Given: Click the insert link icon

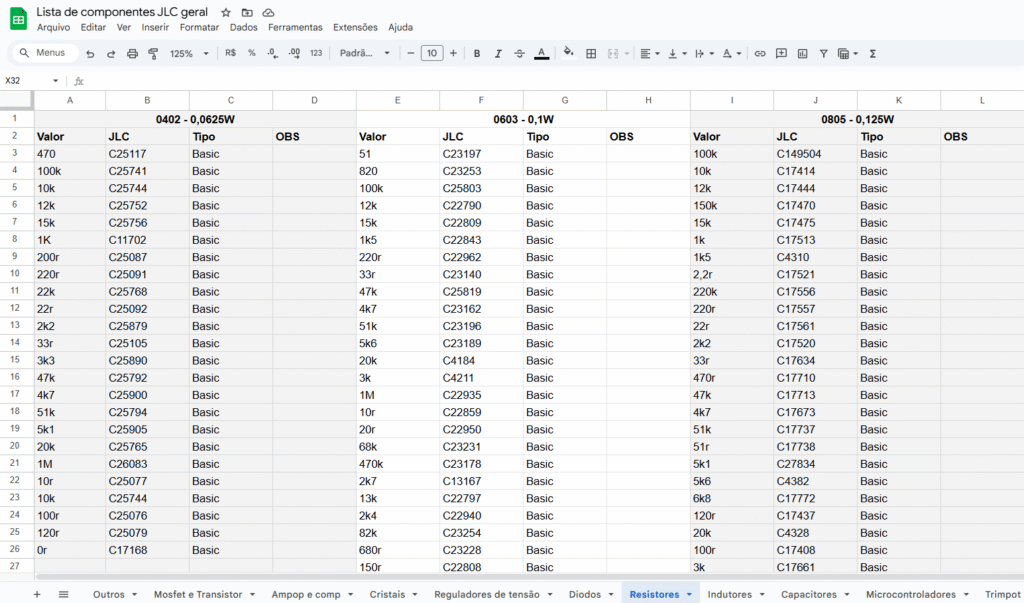Looking at the screenshot, I should [x=760, y=54].
